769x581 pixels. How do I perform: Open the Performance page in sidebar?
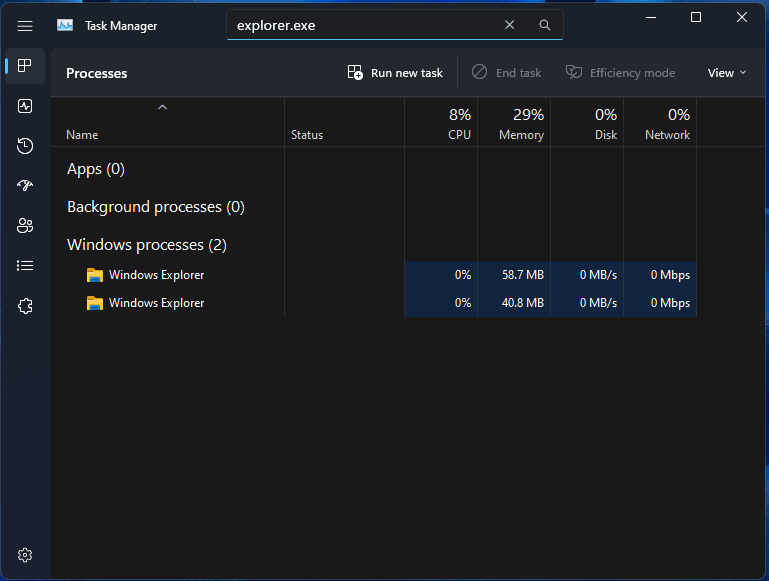[x=25, y=106]
